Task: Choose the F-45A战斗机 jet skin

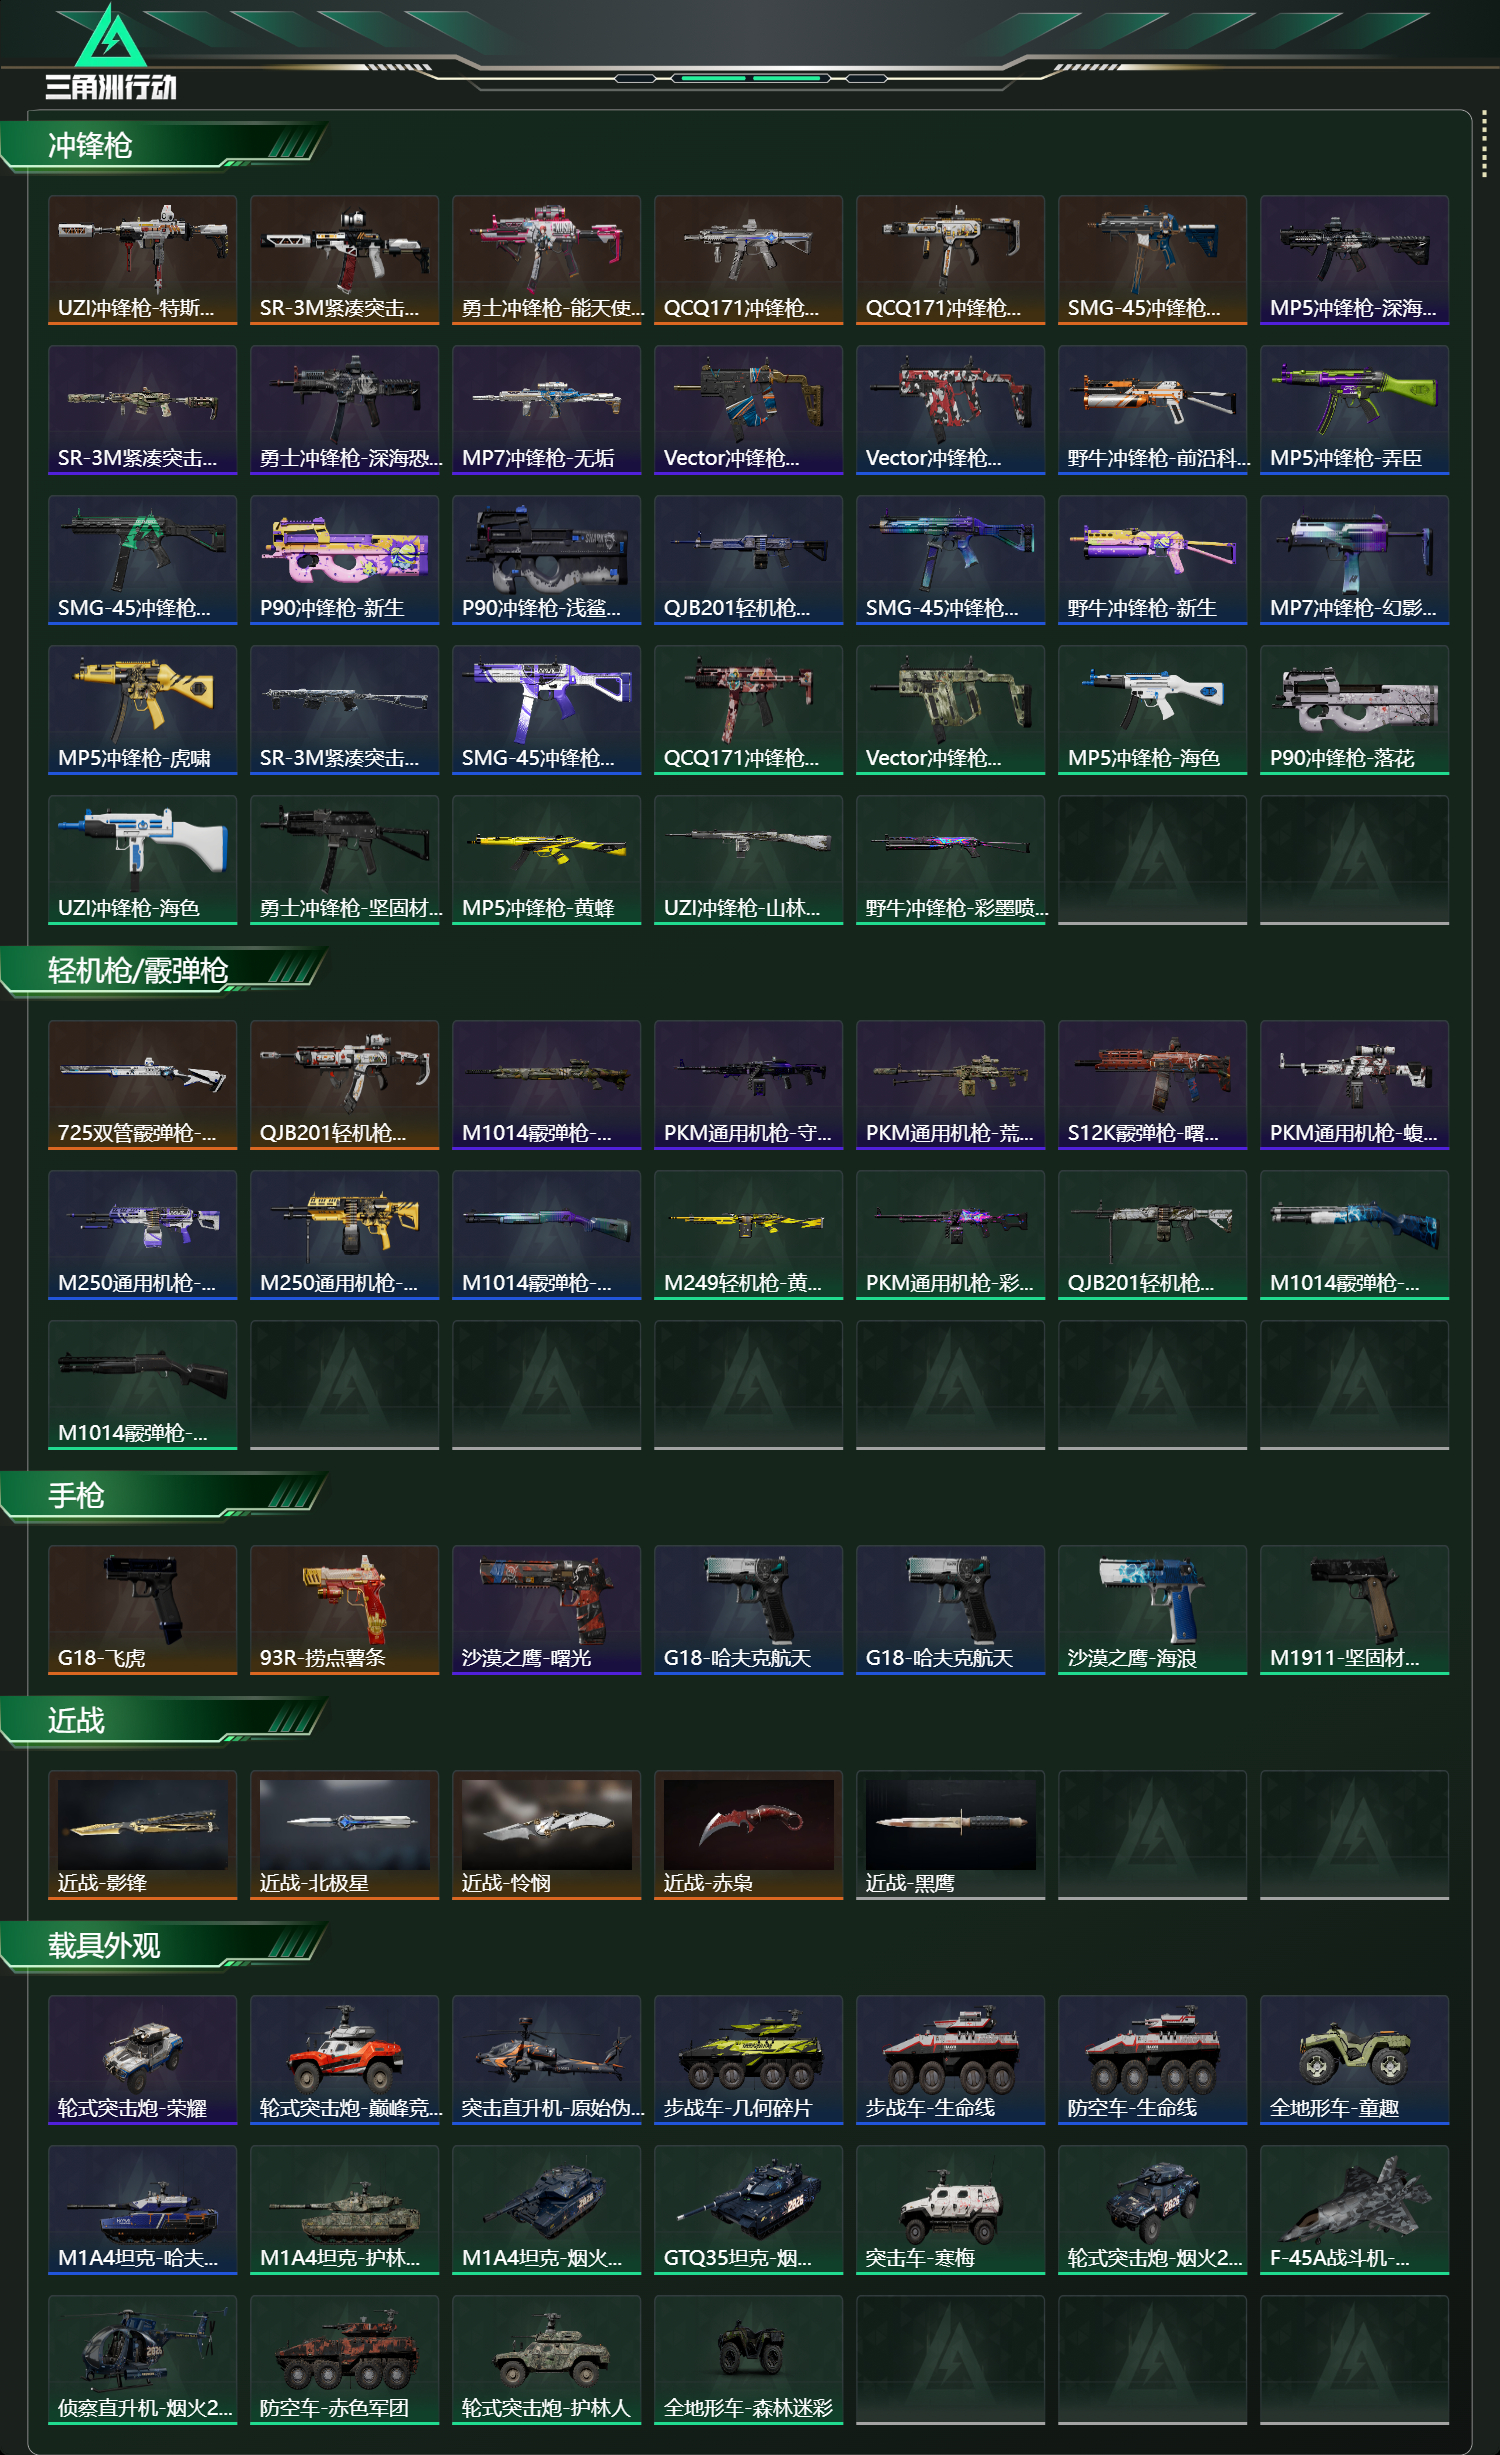Action: click(1355, 2210)
